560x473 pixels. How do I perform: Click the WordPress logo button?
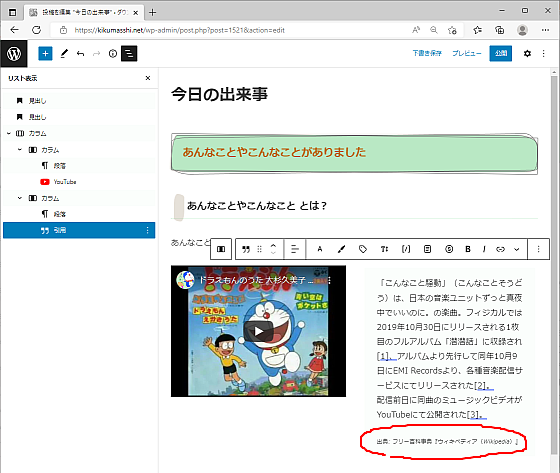14,54
